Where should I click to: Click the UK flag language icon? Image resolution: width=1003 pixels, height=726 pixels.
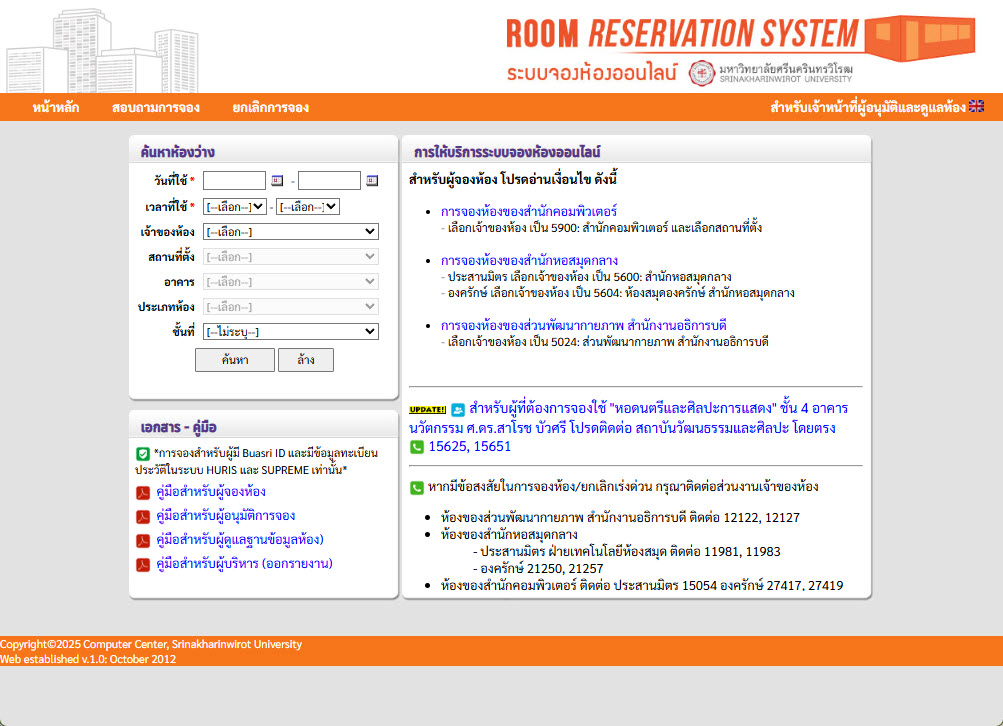[977, 106]
